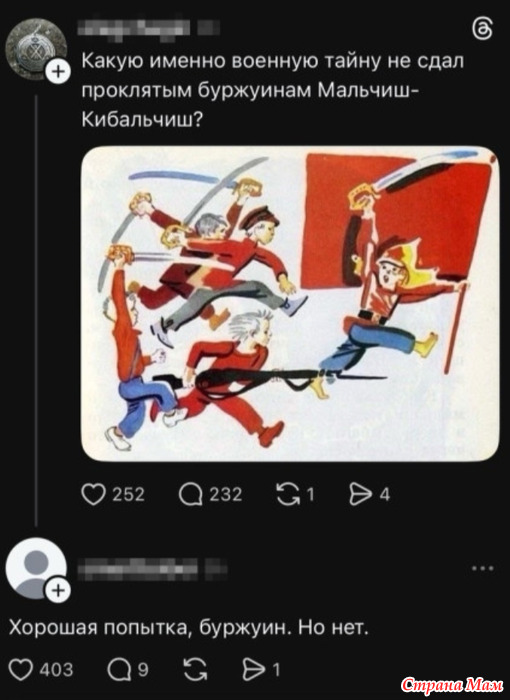Open replies to the comment with 9 replies
510x700 pixels.
click(x=117, y=670)
